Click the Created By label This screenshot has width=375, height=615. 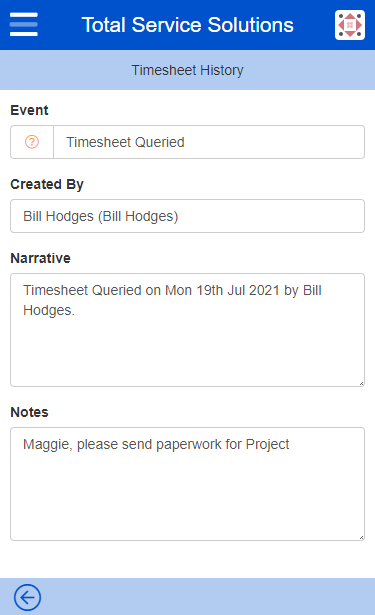(x=47, y=184)
